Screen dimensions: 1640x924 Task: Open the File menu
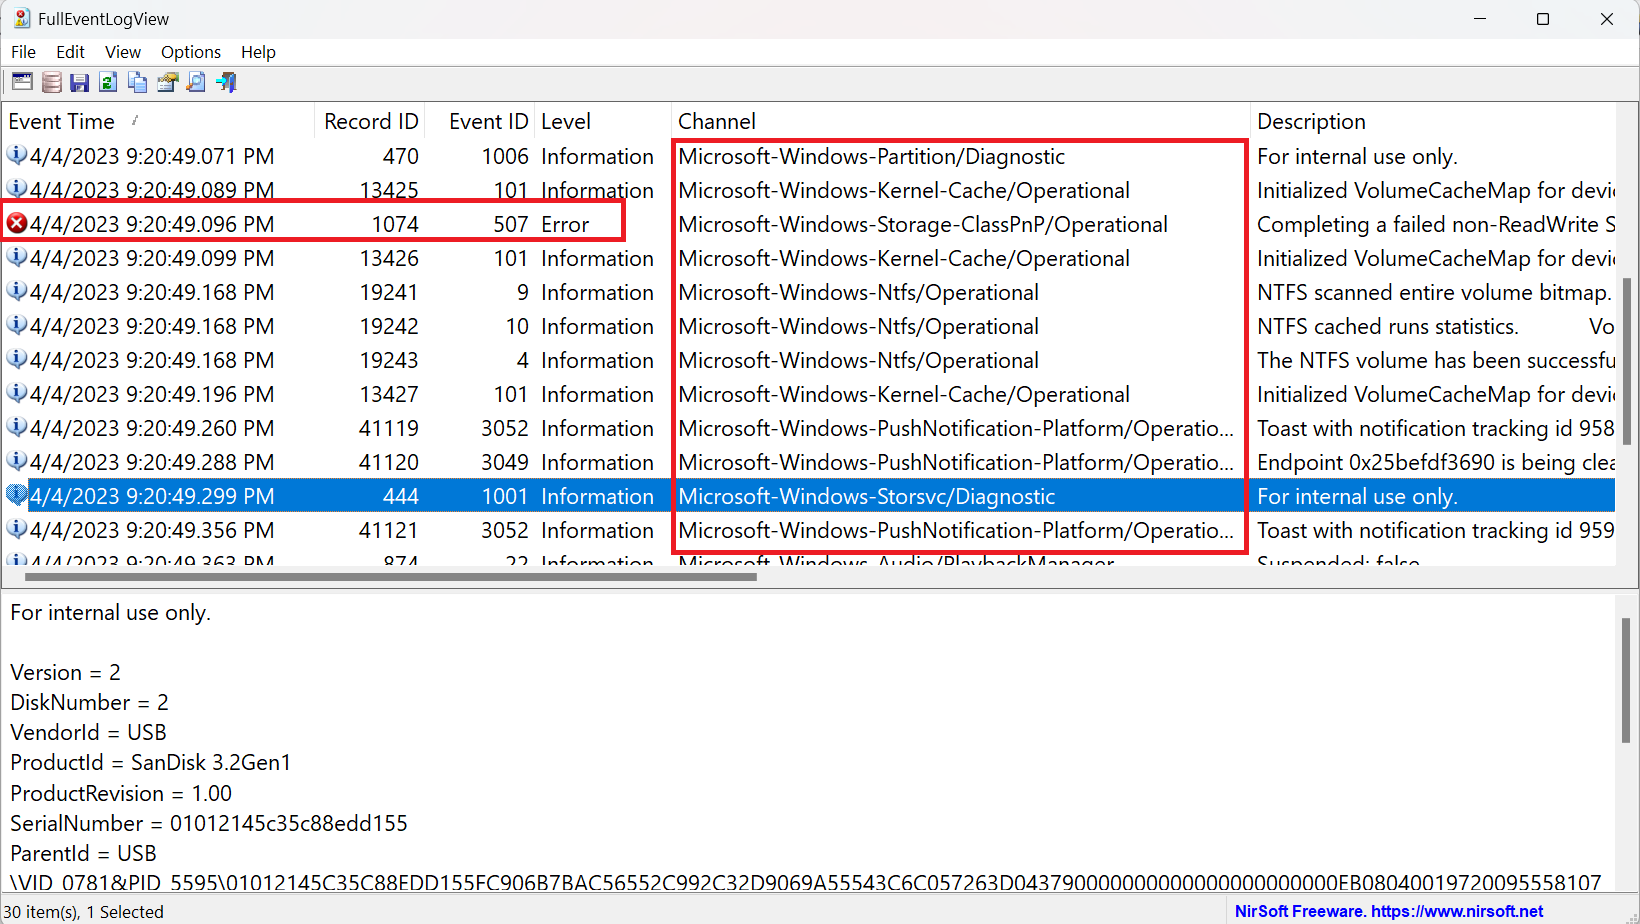pyautogui.click(x=23, y=52)
